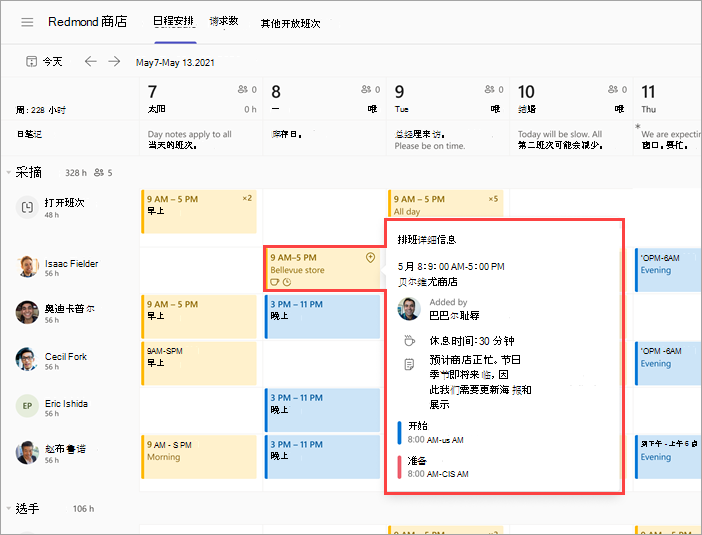Click the day 7 column header

201,98
